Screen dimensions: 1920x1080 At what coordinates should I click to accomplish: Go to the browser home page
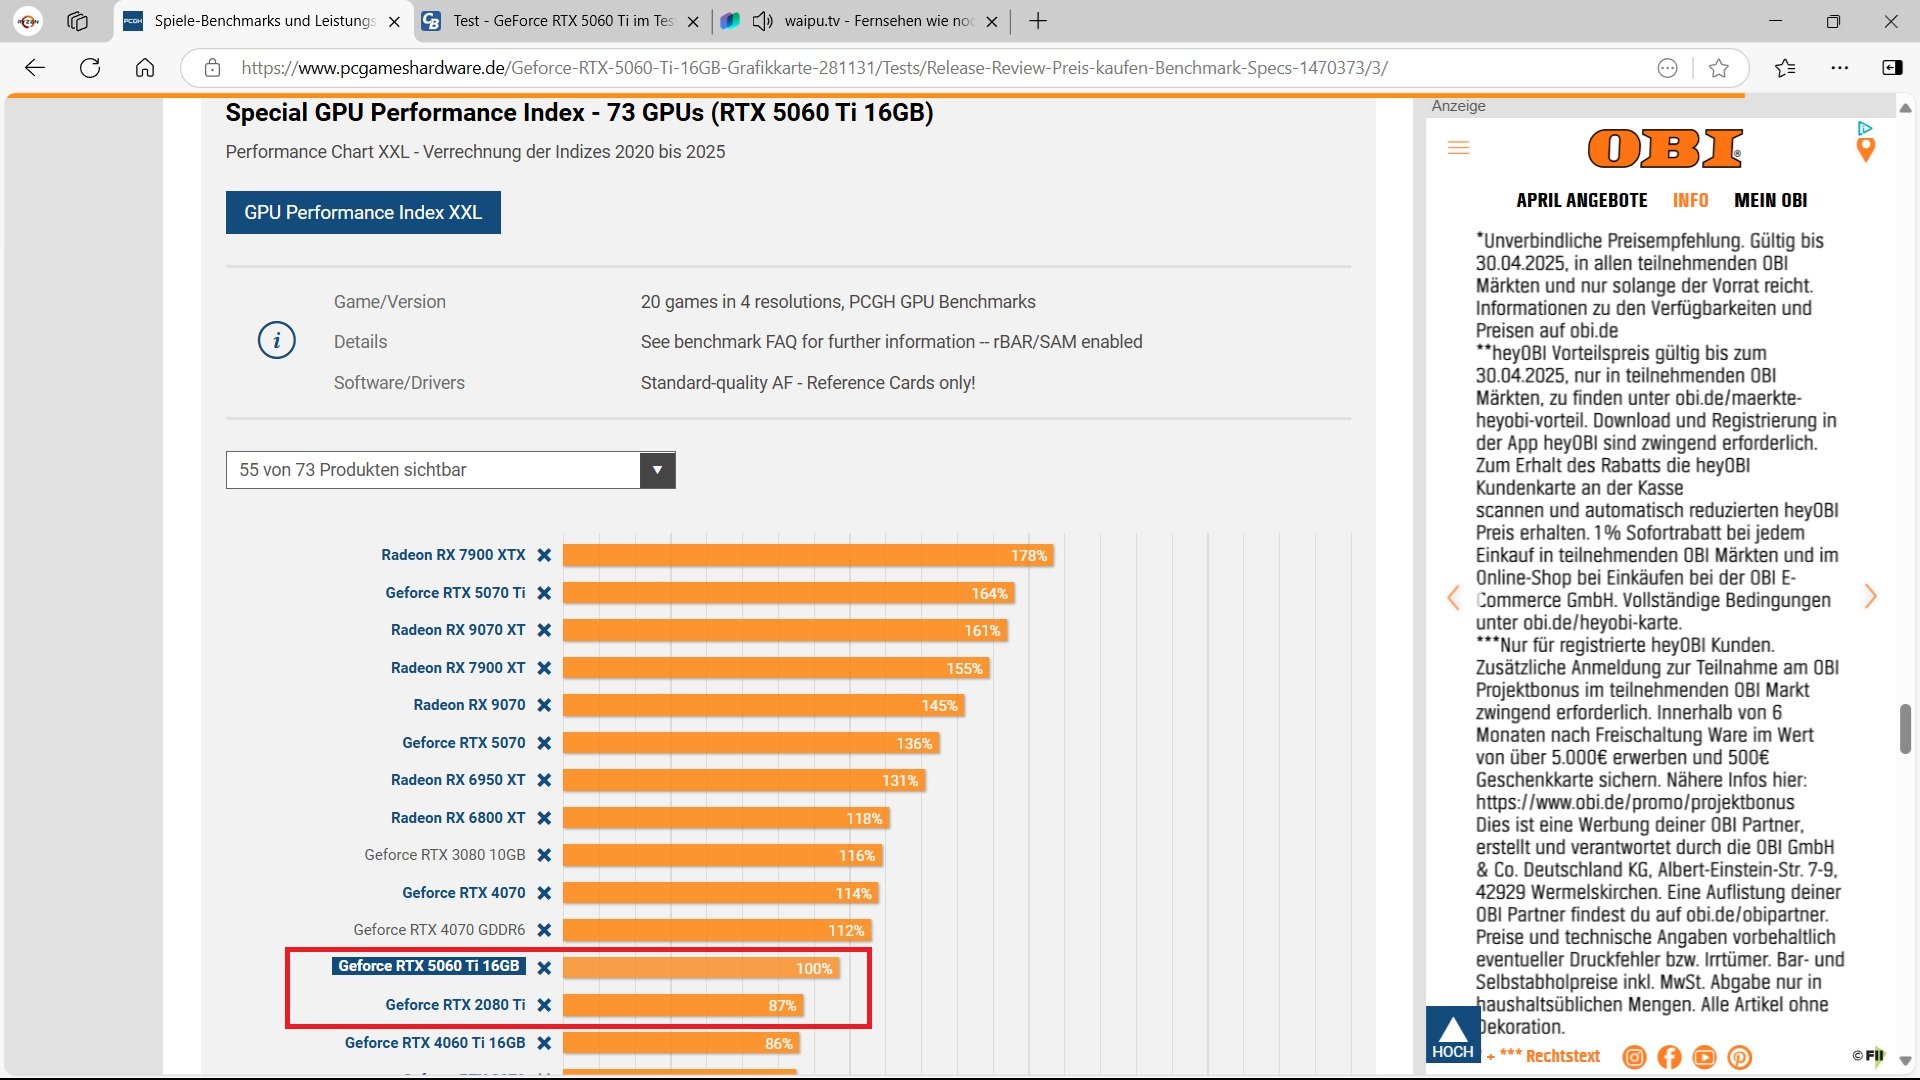pos(145,68)
